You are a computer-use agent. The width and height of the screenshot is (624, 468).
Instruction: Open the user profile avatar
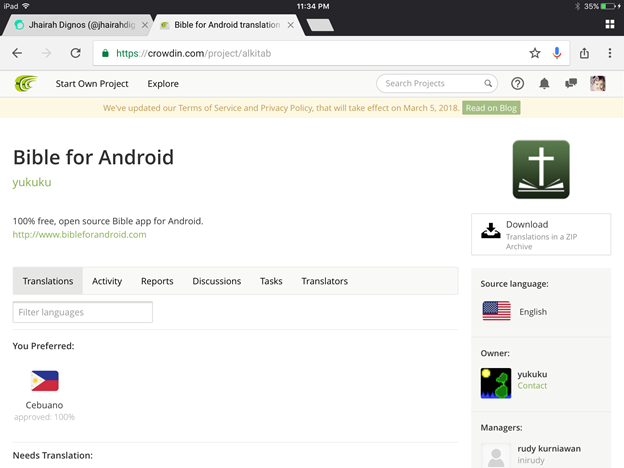click(598, 84)
